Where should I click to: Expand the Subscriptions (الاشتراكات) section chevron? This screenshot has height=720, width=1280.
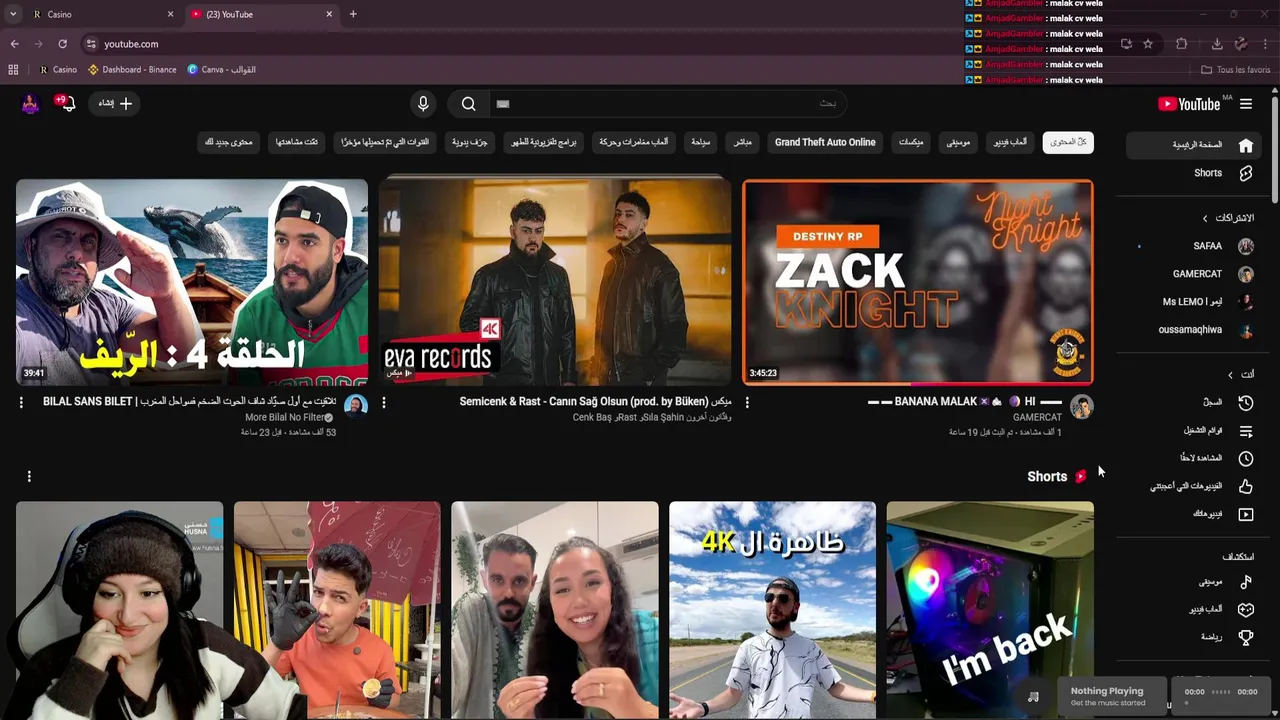click(1205, 218)
